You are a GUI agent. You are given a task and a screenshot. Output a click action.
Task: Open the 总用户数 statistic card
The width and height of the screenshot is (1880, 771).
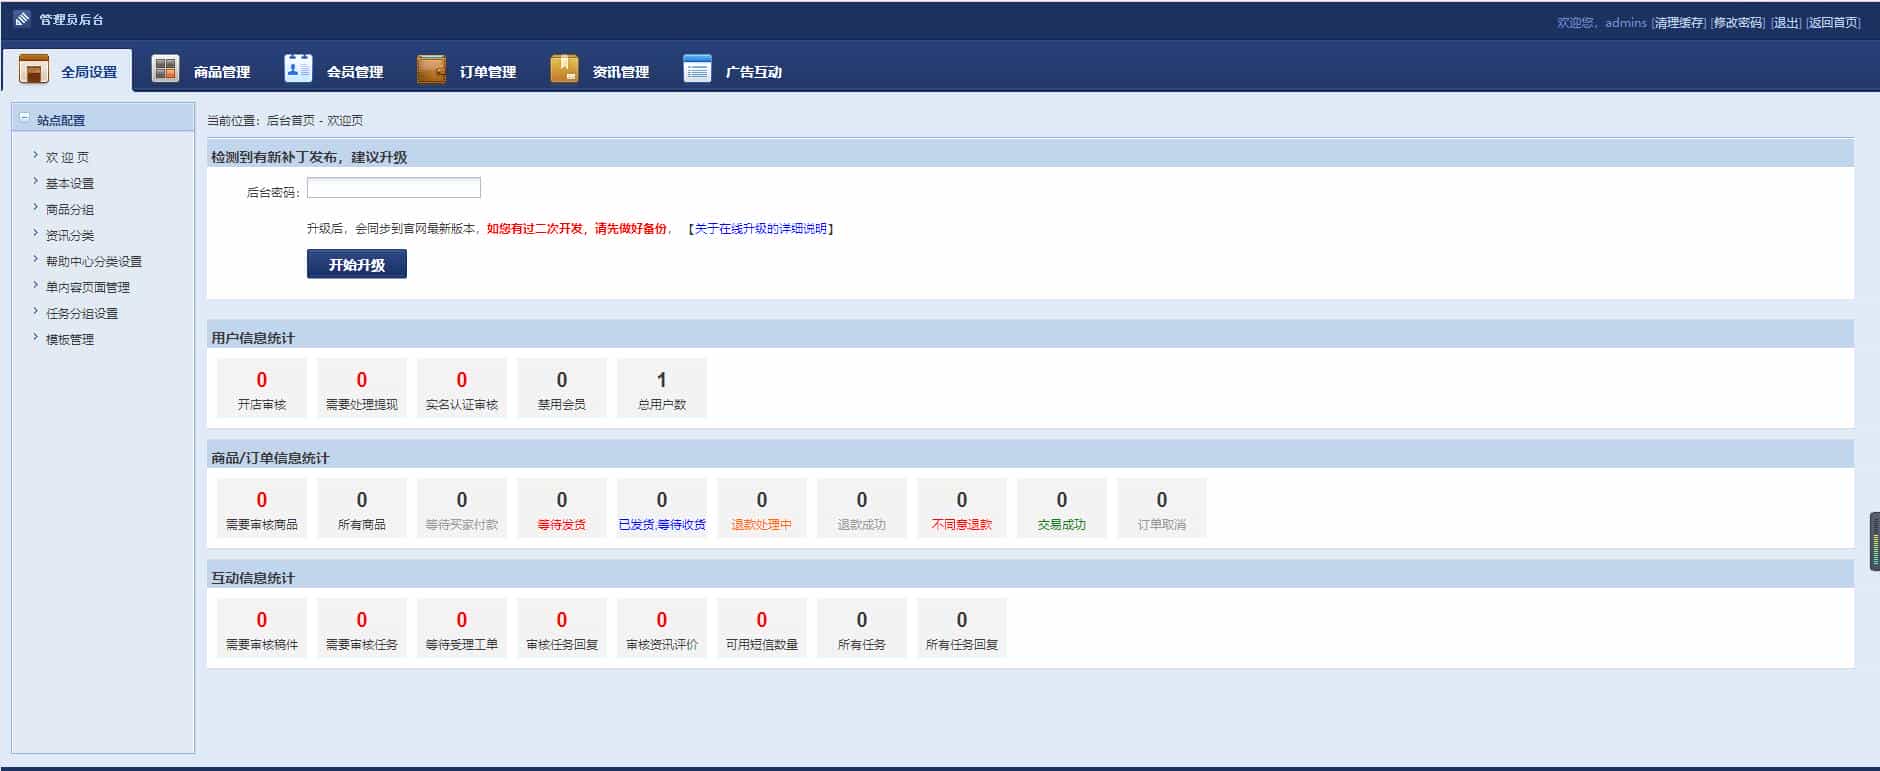(662, 388)
